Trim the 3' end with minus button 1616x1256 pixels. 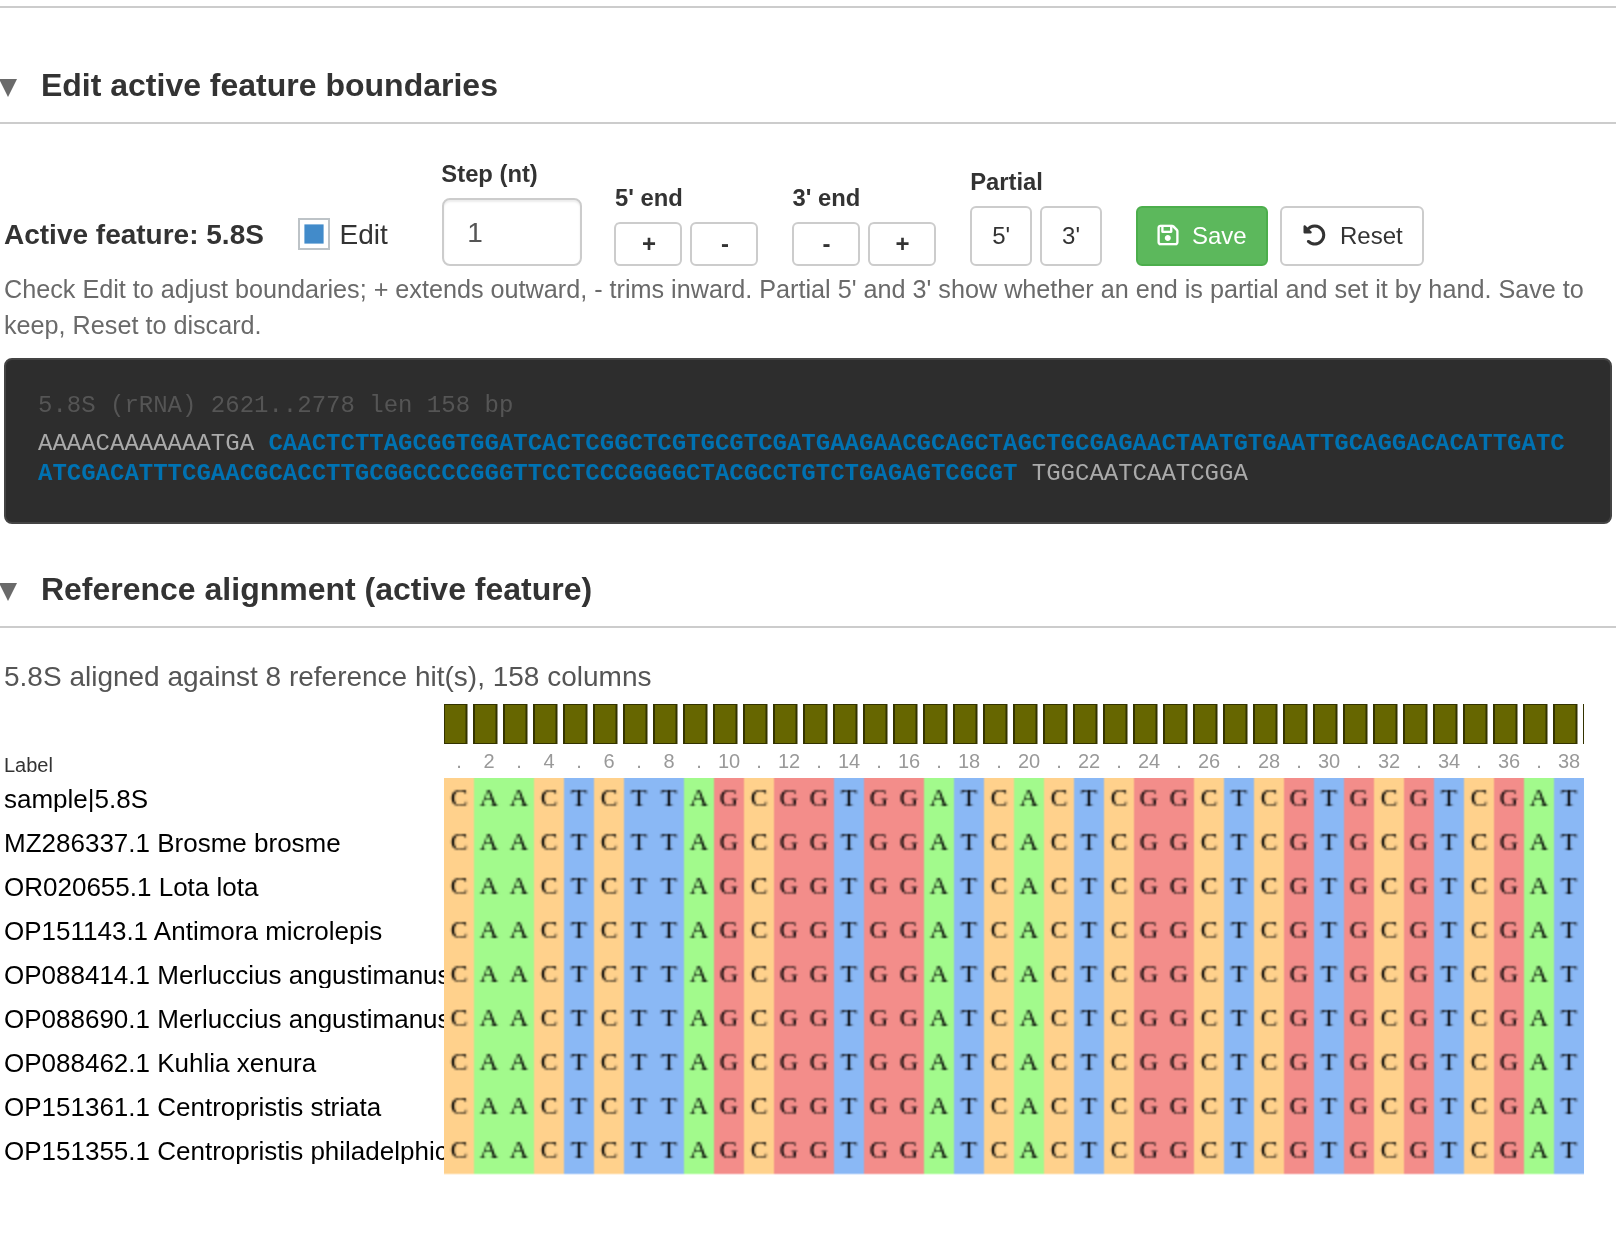click(x=826, y=244)
